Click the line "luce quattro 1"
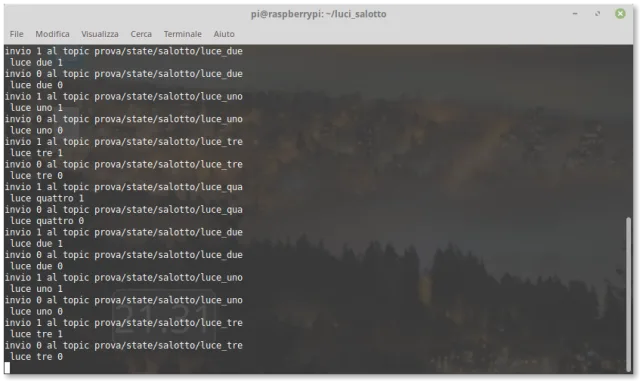Image resolution: width=640 pixels, height=381 pixels. pos(47,198)
